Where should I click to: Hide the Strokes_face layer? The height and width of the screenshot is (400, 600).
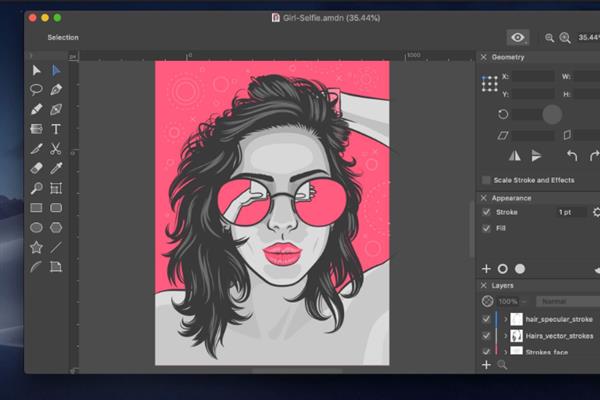(486, 351)
